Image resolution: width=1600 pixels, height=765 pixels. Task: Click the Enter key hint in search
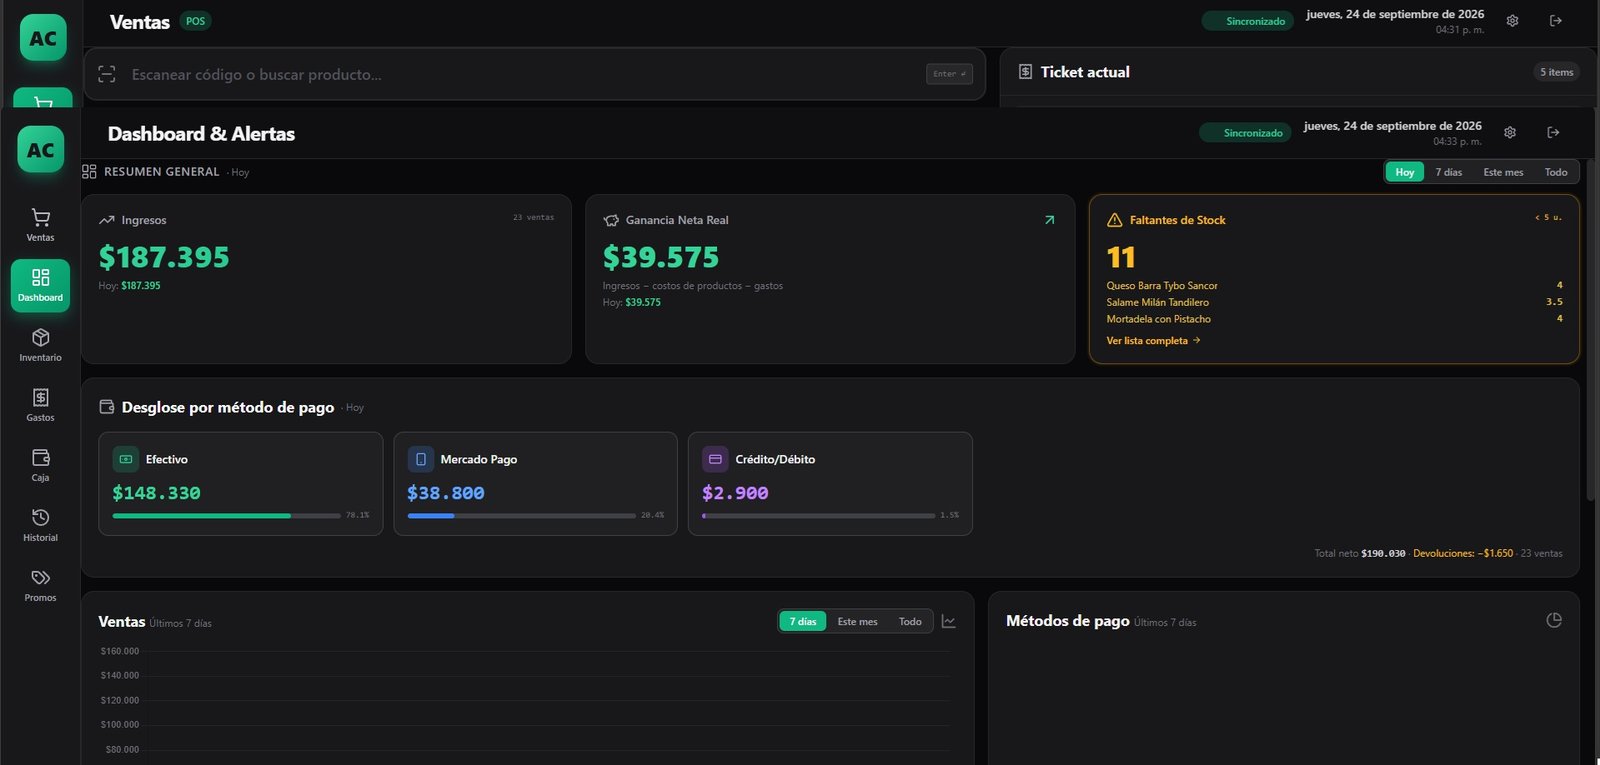[x=949, y=74]
